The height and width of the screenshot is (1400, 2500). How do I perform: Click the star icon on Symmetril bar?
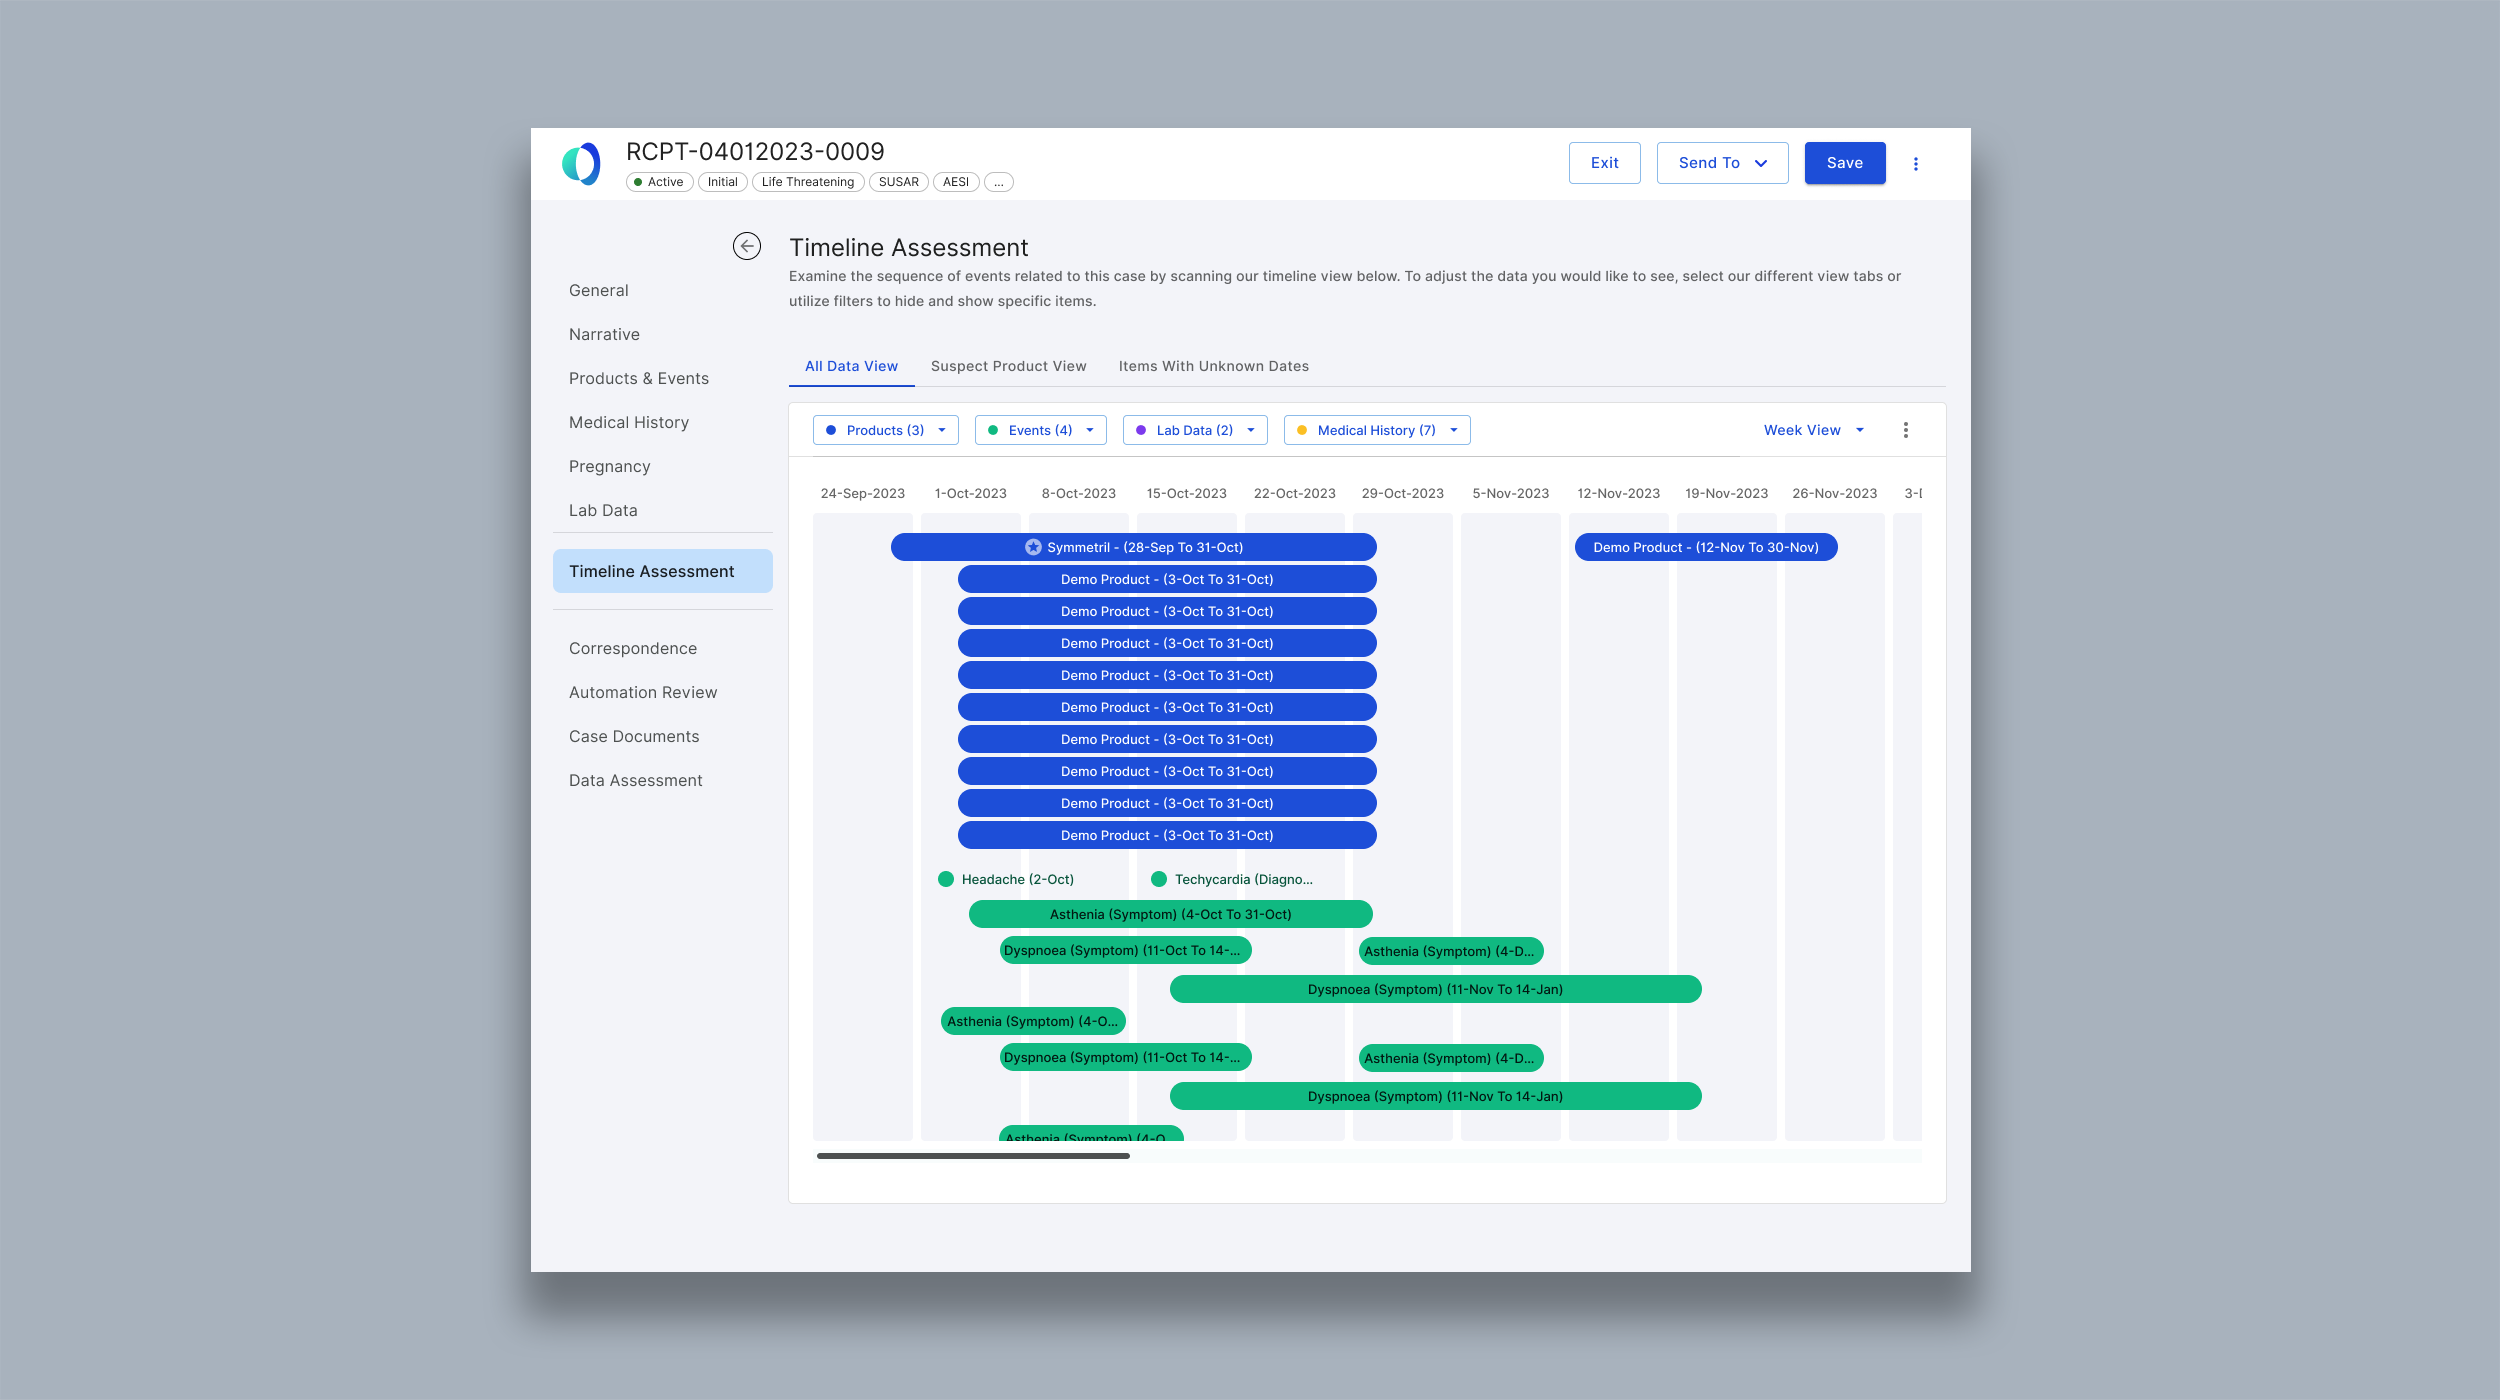tap(1033, 548)
